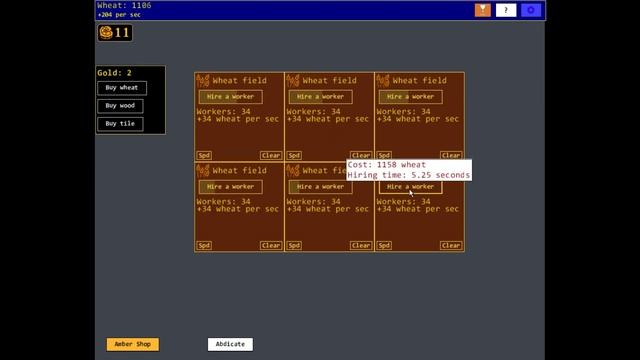The width and height of the screenshot is (640, 360).
Task: Clear the bottom-left wheat field
Action: (271, 245)
